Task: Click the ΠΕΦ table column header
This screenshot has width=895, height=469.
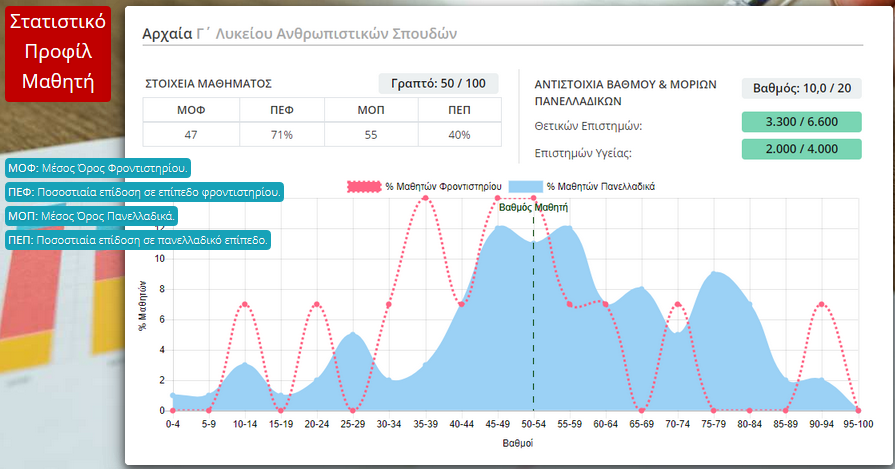Action: 282,110
